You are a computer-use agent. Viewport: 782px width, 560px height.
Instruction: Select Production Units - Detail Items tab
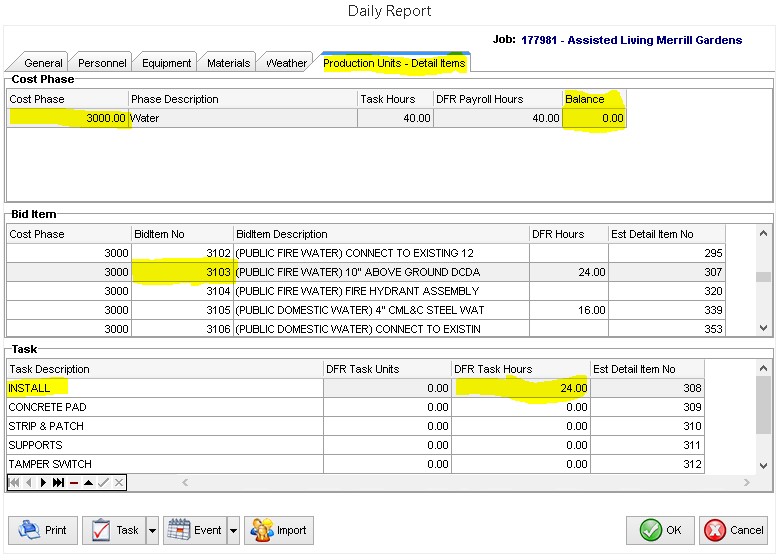tap(394, 63)
